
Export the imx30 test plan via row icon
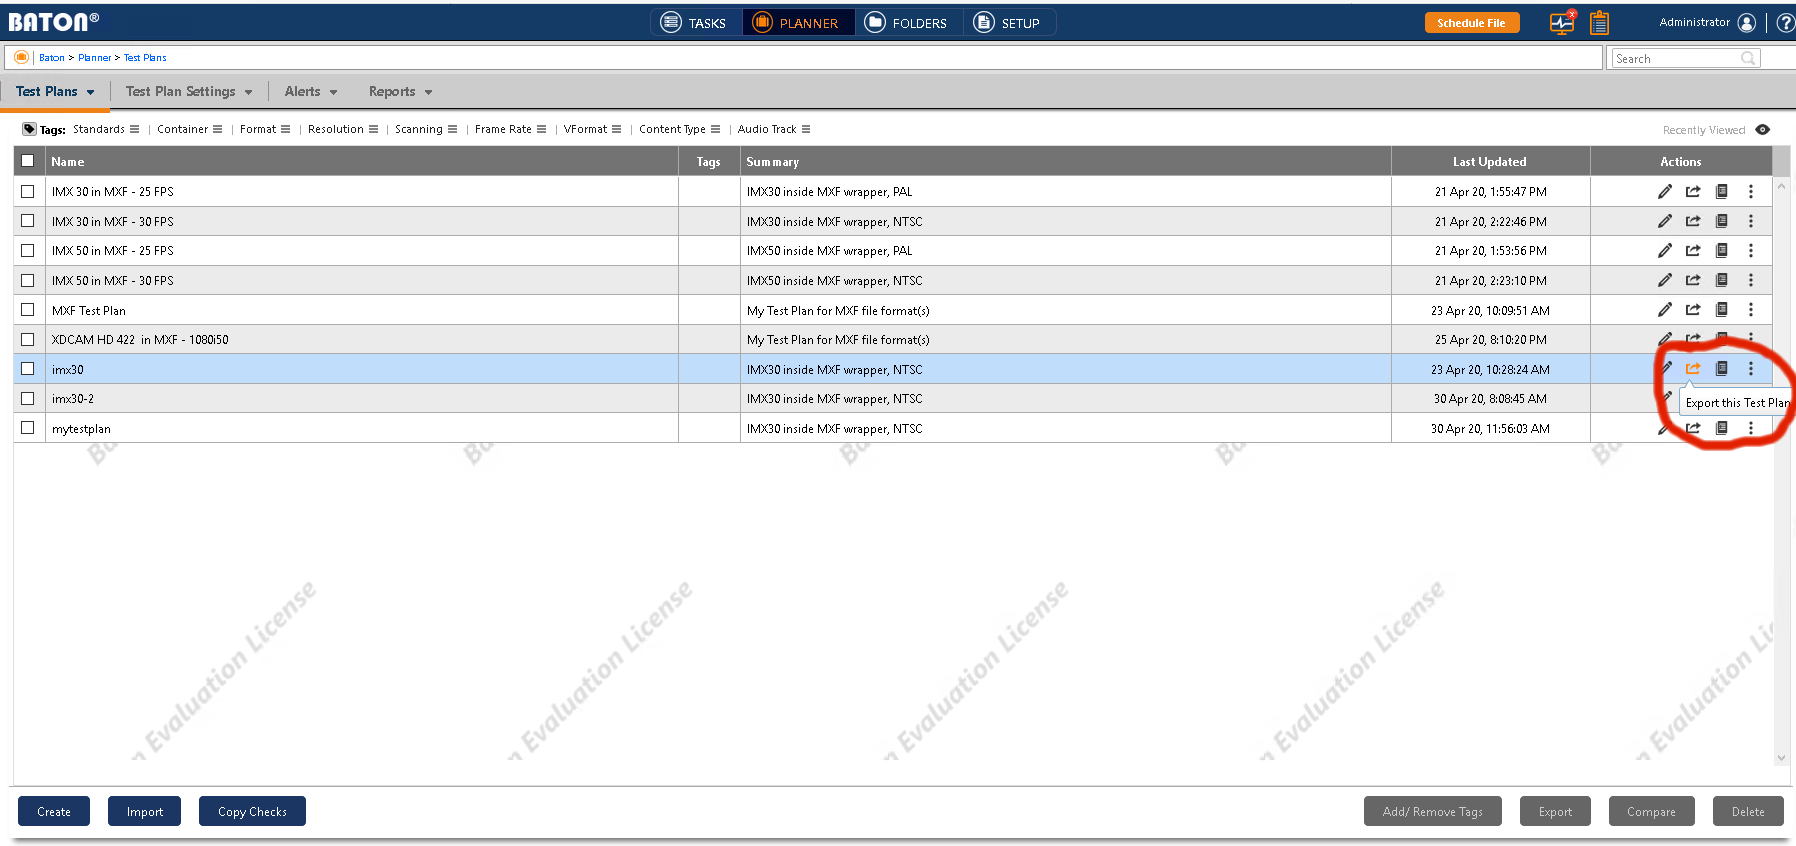coord(1693,369)
